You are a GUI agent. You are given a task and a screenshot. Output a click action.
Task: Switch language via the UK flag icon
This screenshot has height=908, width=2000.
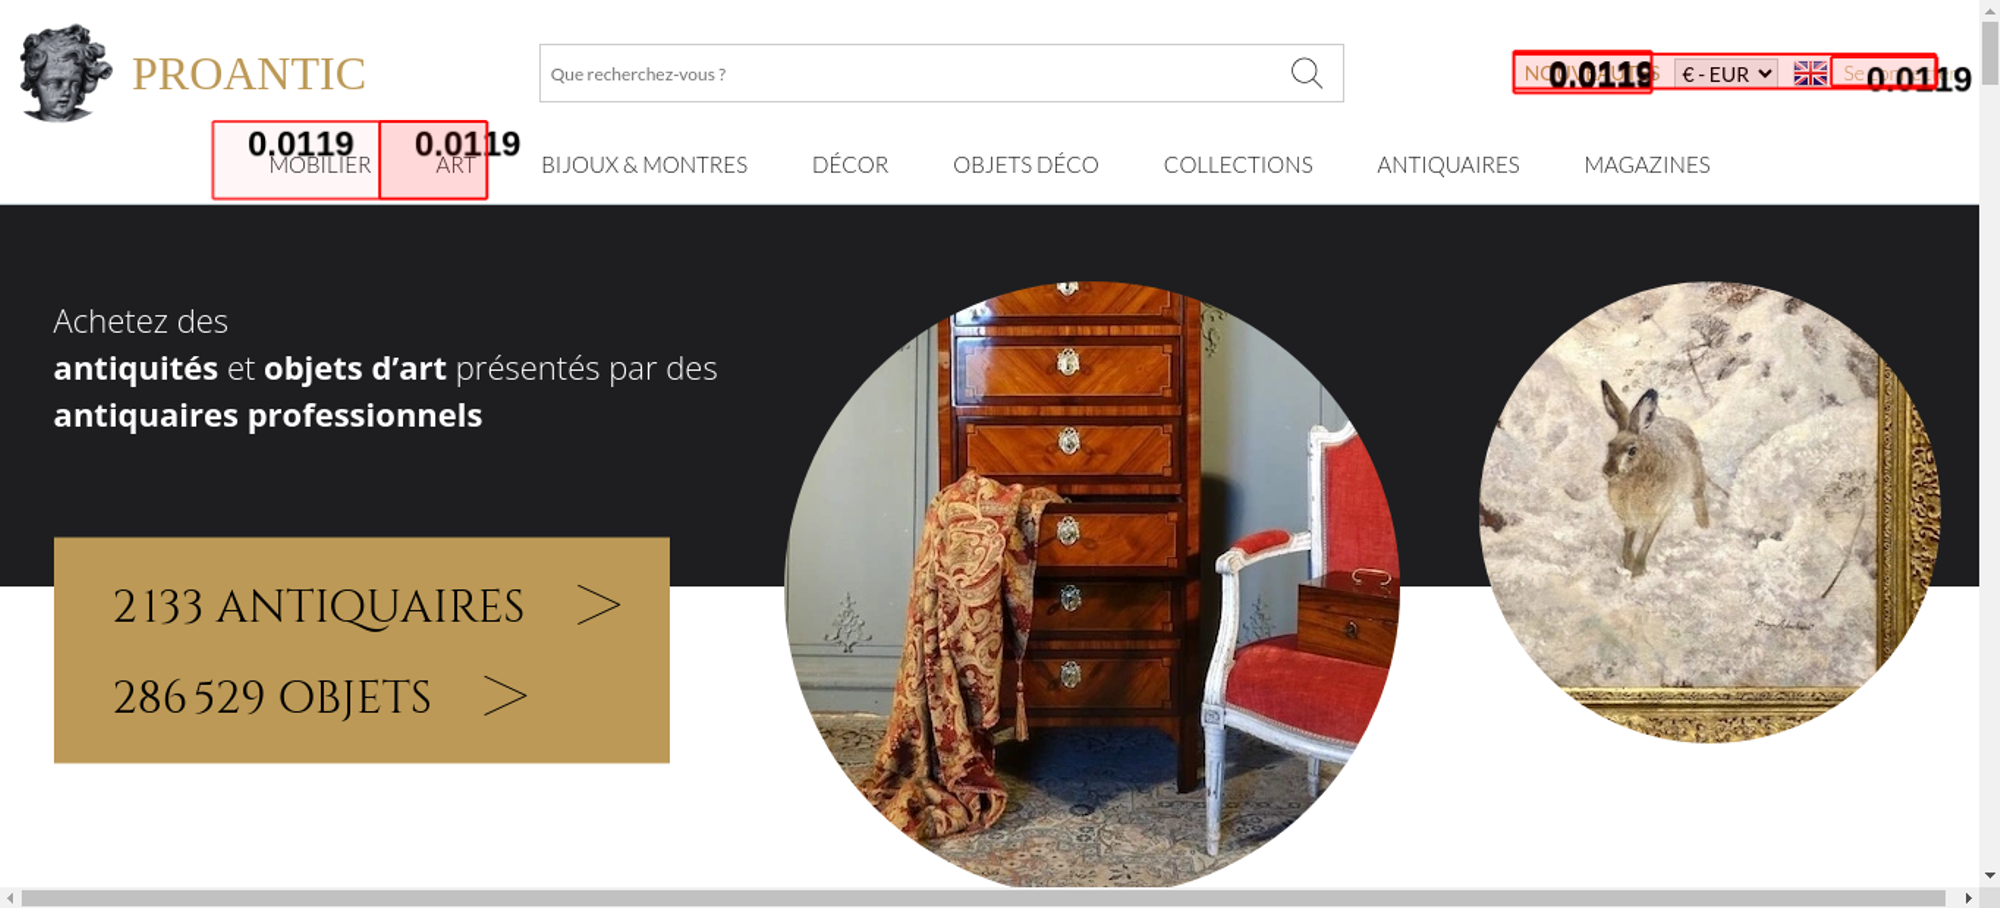[x=1809, y=73]
